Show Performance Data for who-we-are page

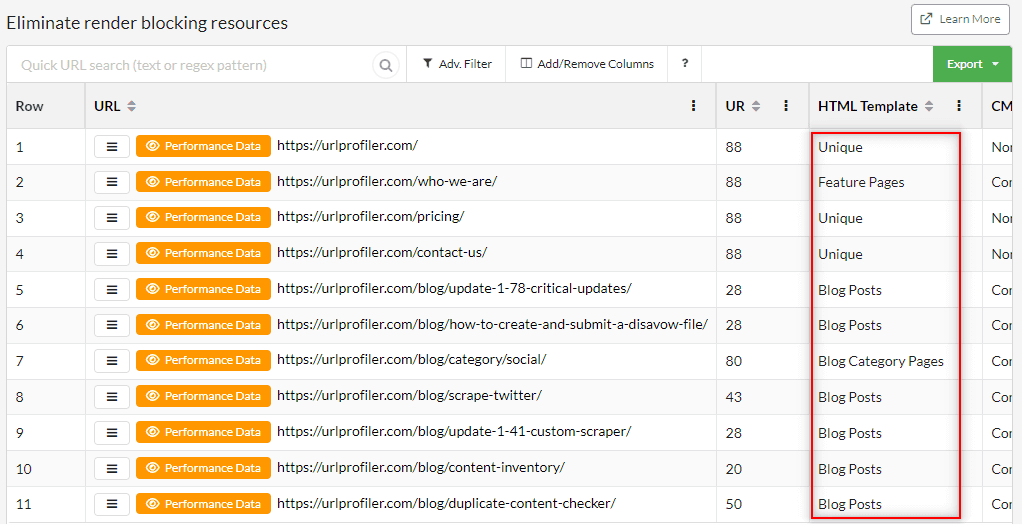click(x=203, y=182)
